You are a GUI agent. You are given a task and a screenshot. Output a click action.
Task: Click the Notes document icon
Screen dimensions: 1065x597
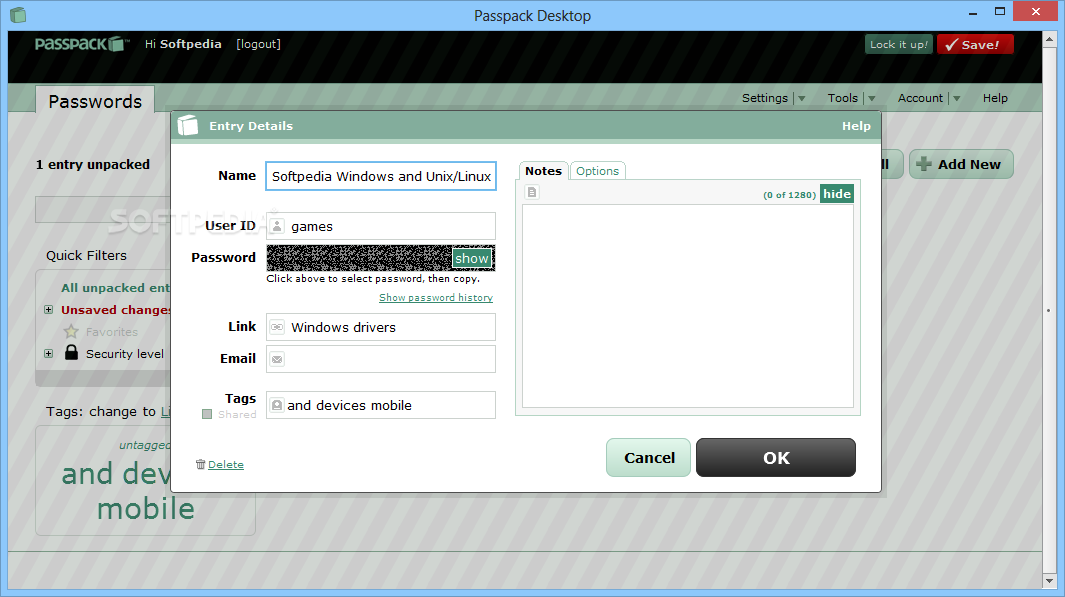(532, 192)
